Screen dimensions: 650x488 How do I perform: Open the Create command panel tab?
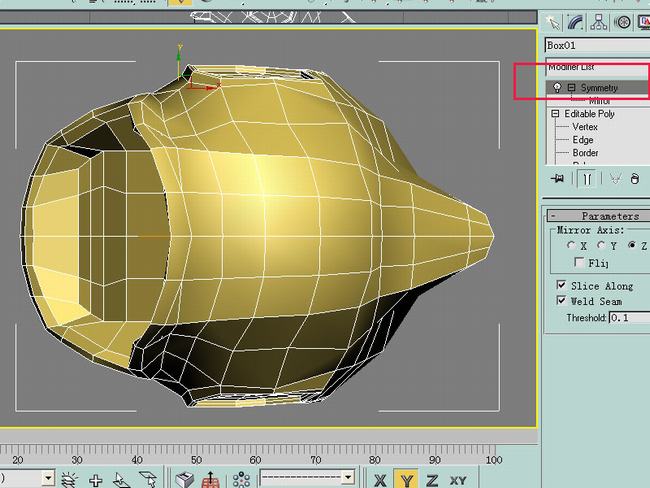tap(553, 22)
